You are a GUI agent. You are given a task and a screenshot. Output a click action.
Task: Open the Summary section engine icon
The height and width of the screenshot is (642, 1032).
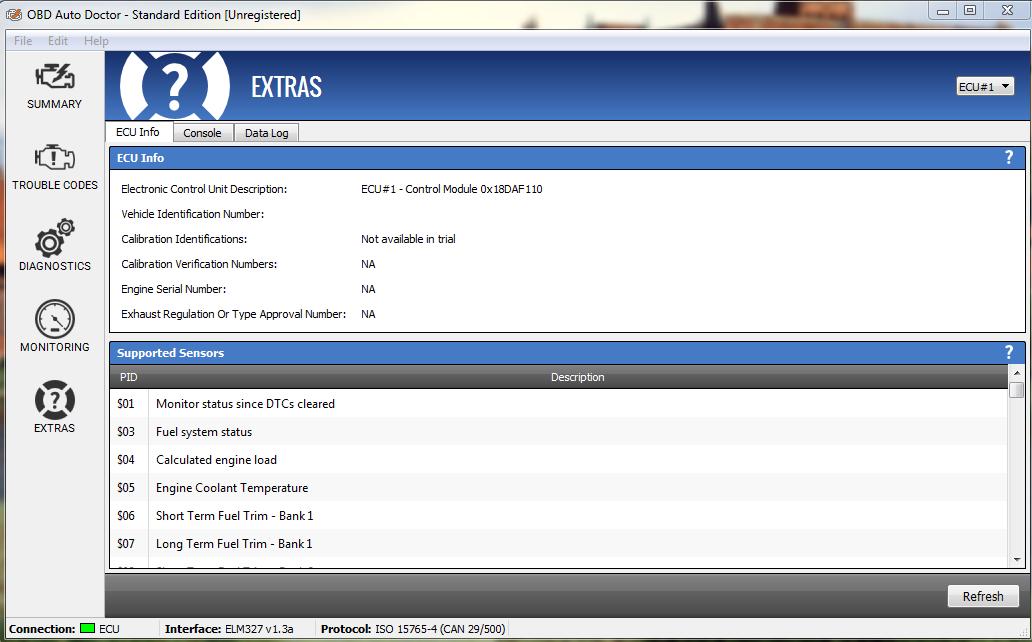pos(55,78)
